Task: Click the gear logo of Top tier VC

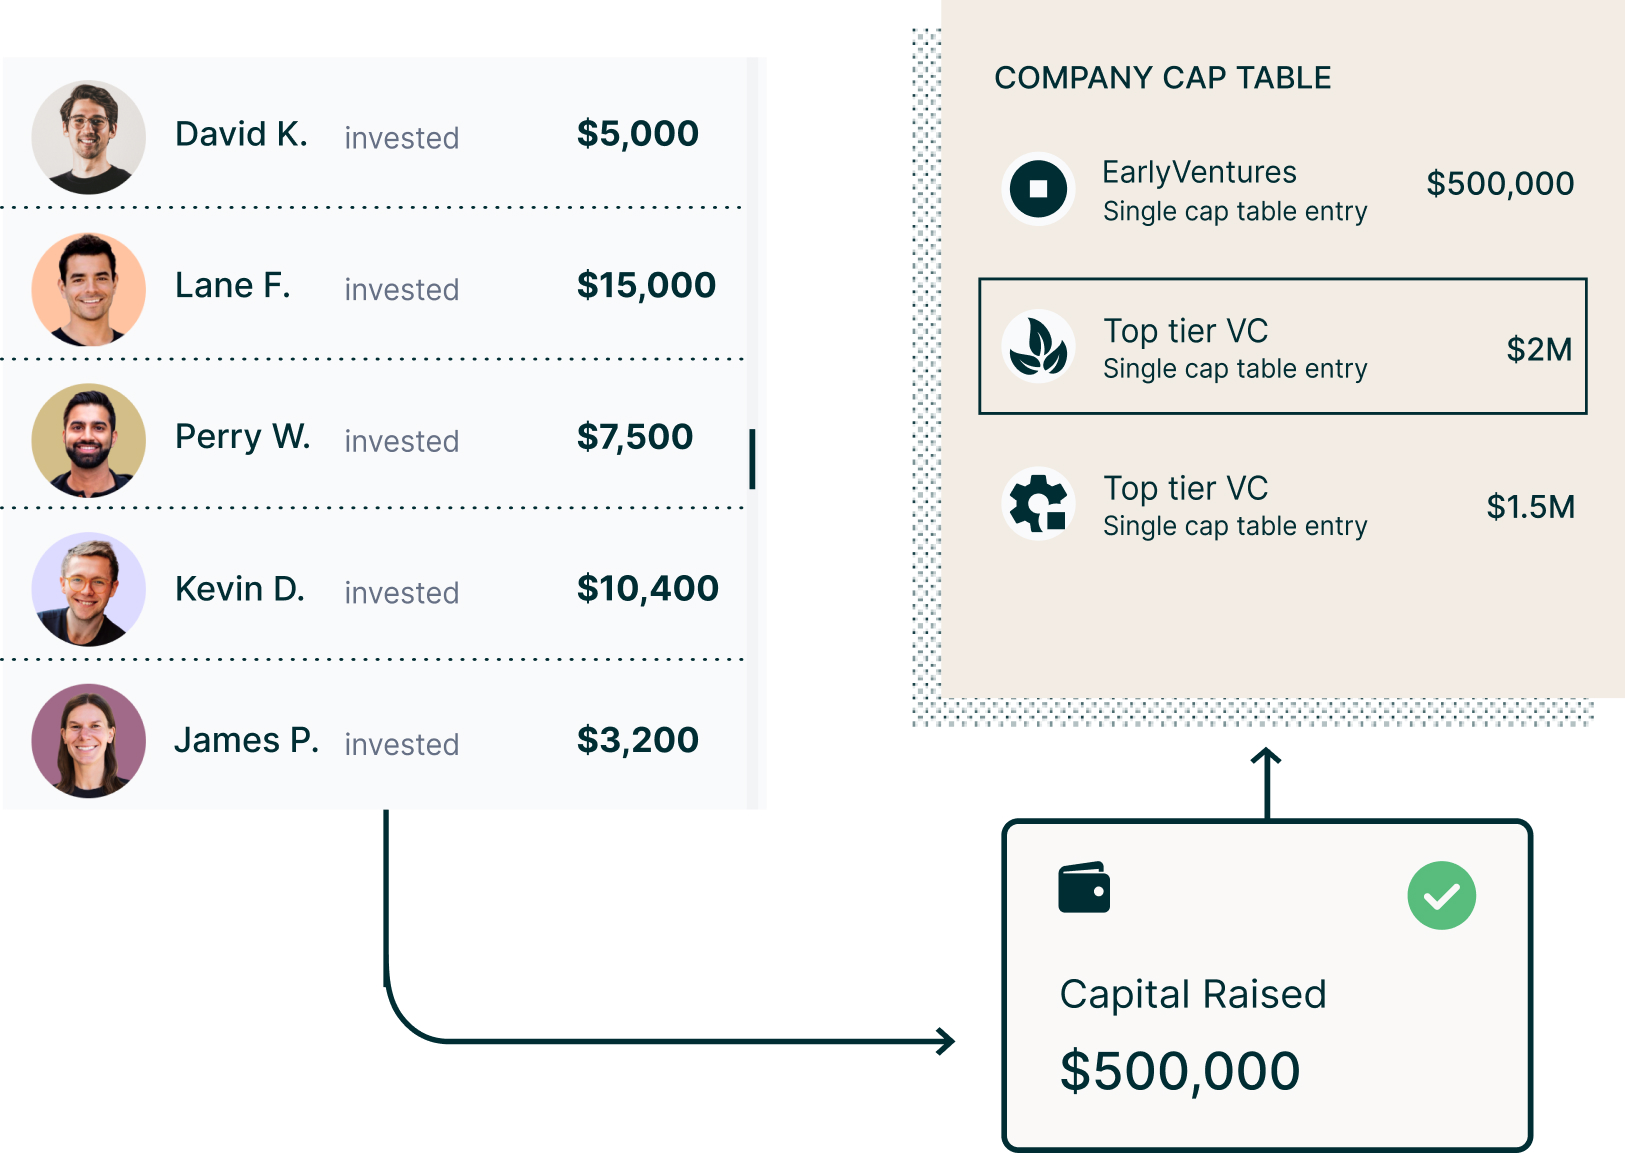Action: click(1038, 504)
